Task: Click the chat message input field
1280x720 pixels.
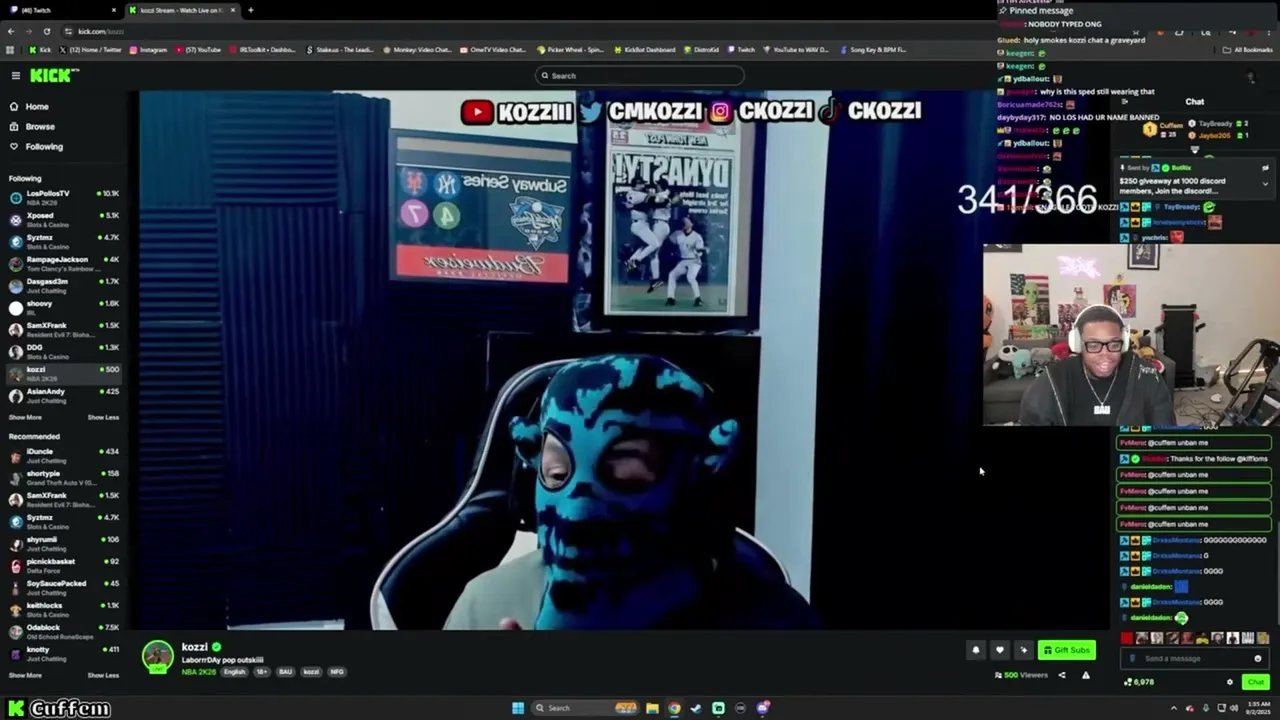Action: [1195, 659]
